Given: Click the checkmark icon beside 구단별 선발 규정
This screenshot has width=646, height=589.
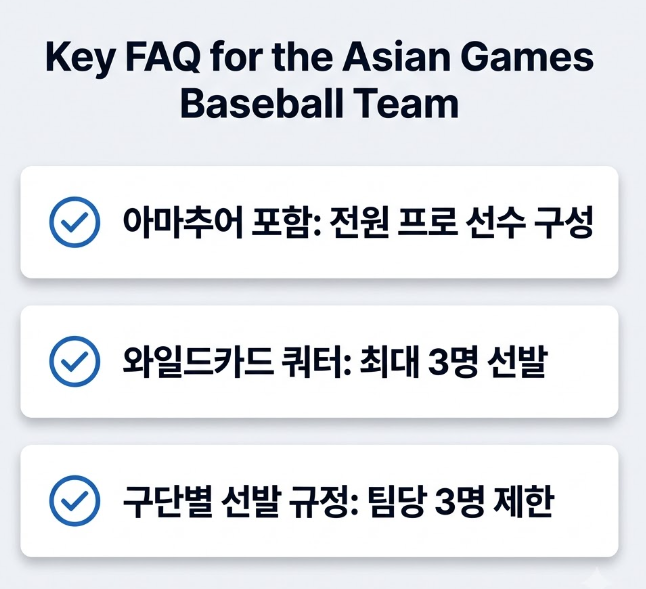Looking at the screenshot, I should [x=75, y=500].
